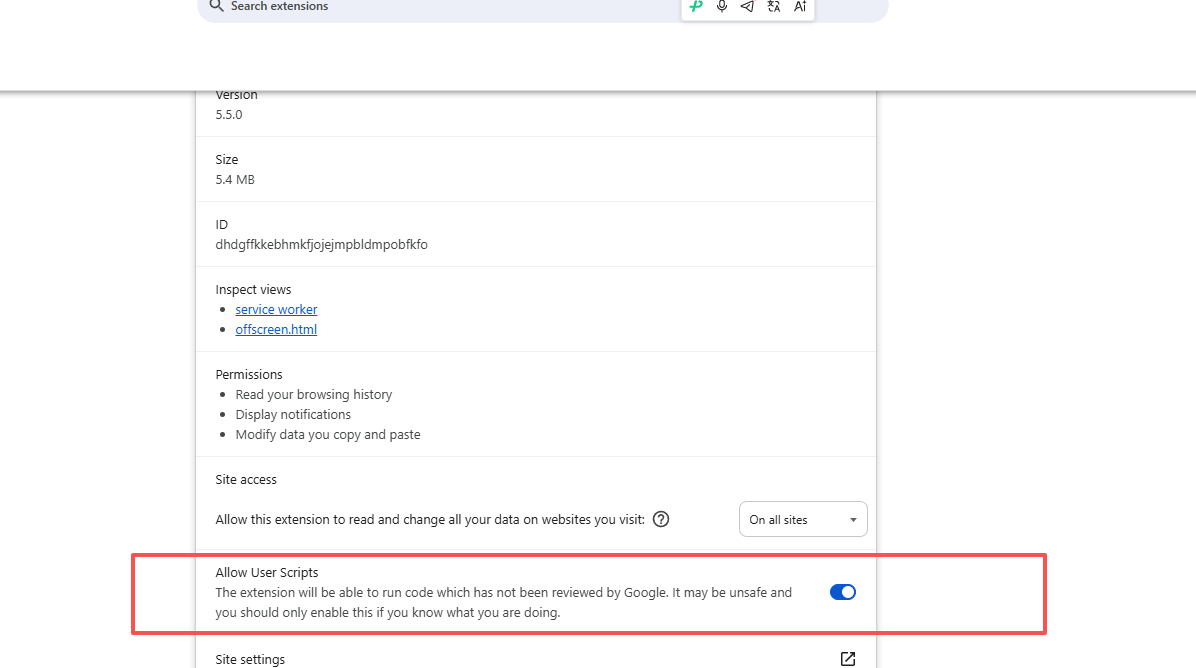Open Site settings via the external link icon
Screen dimensions: 1196x668
click(847, 659)
